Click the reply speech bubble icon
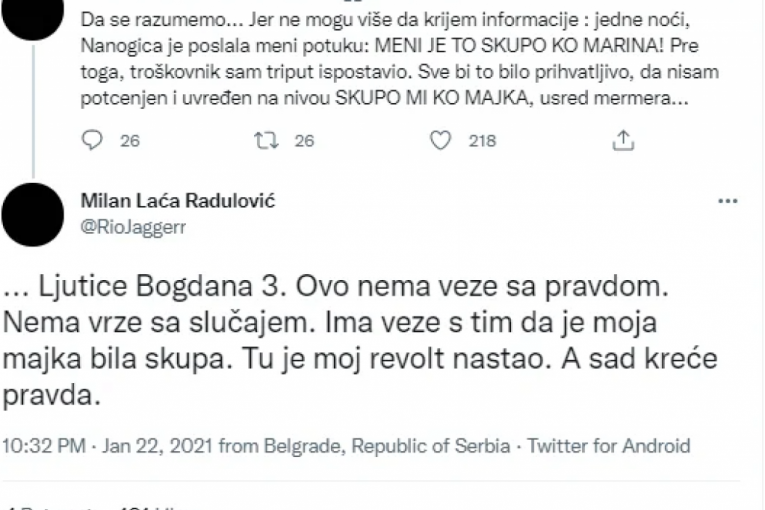Image resolution: width=765 pixels, height=510 pixels. pyautogui.click(x=92, y=141)
